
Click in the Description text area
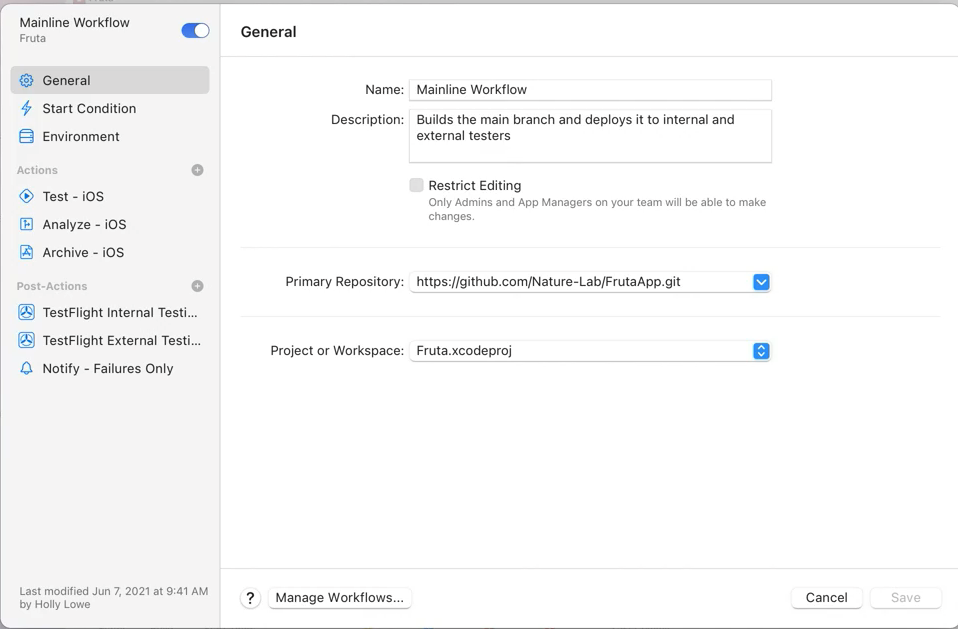(590, 136)
